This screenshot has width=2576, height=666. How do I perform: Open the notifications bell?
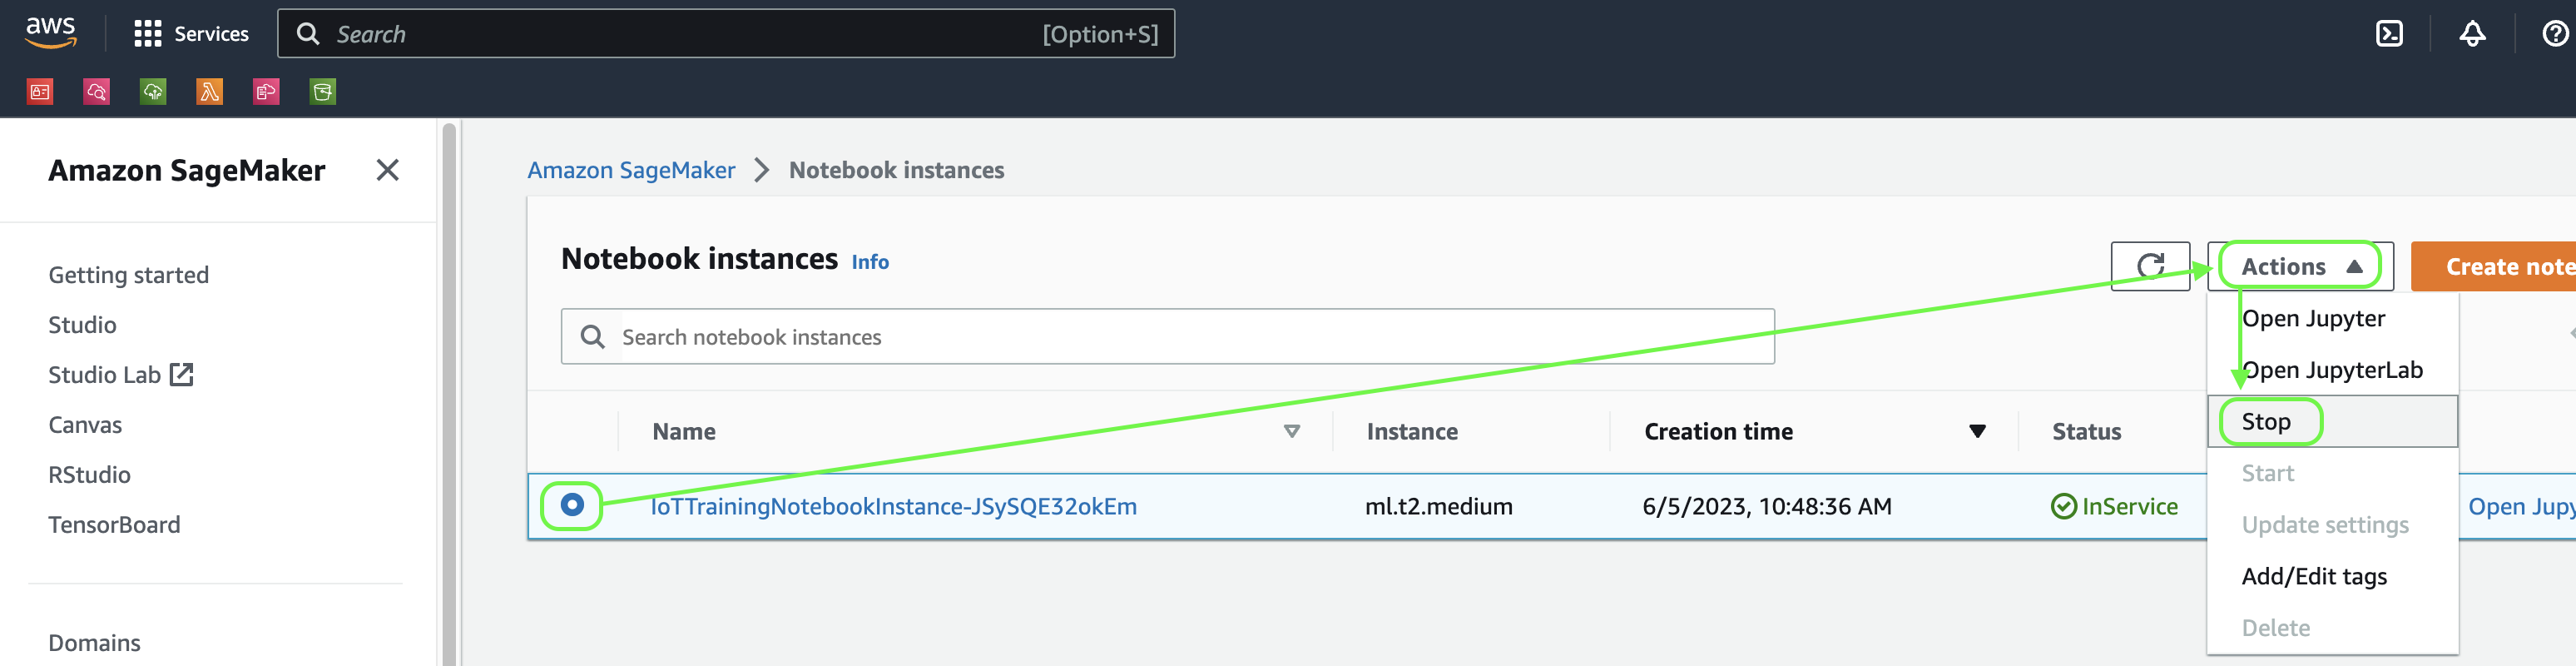[x=2472, y=34]
